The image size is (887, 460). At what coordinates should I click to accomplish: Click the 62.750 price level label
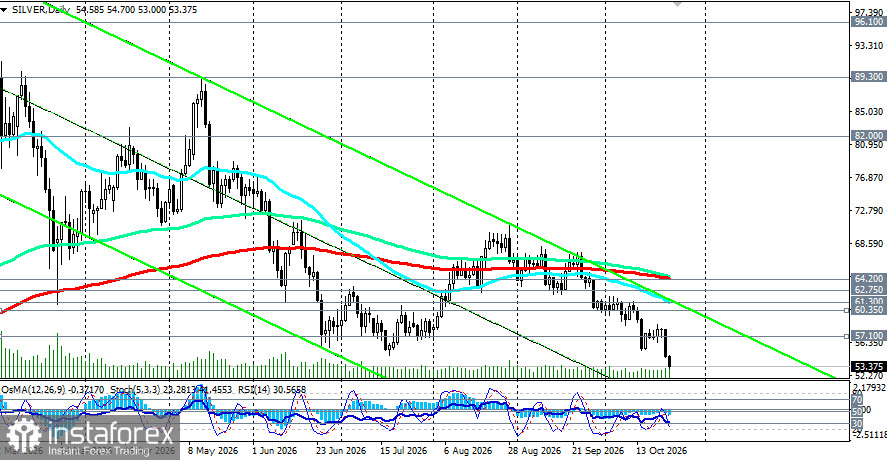(x=868, y=290)
